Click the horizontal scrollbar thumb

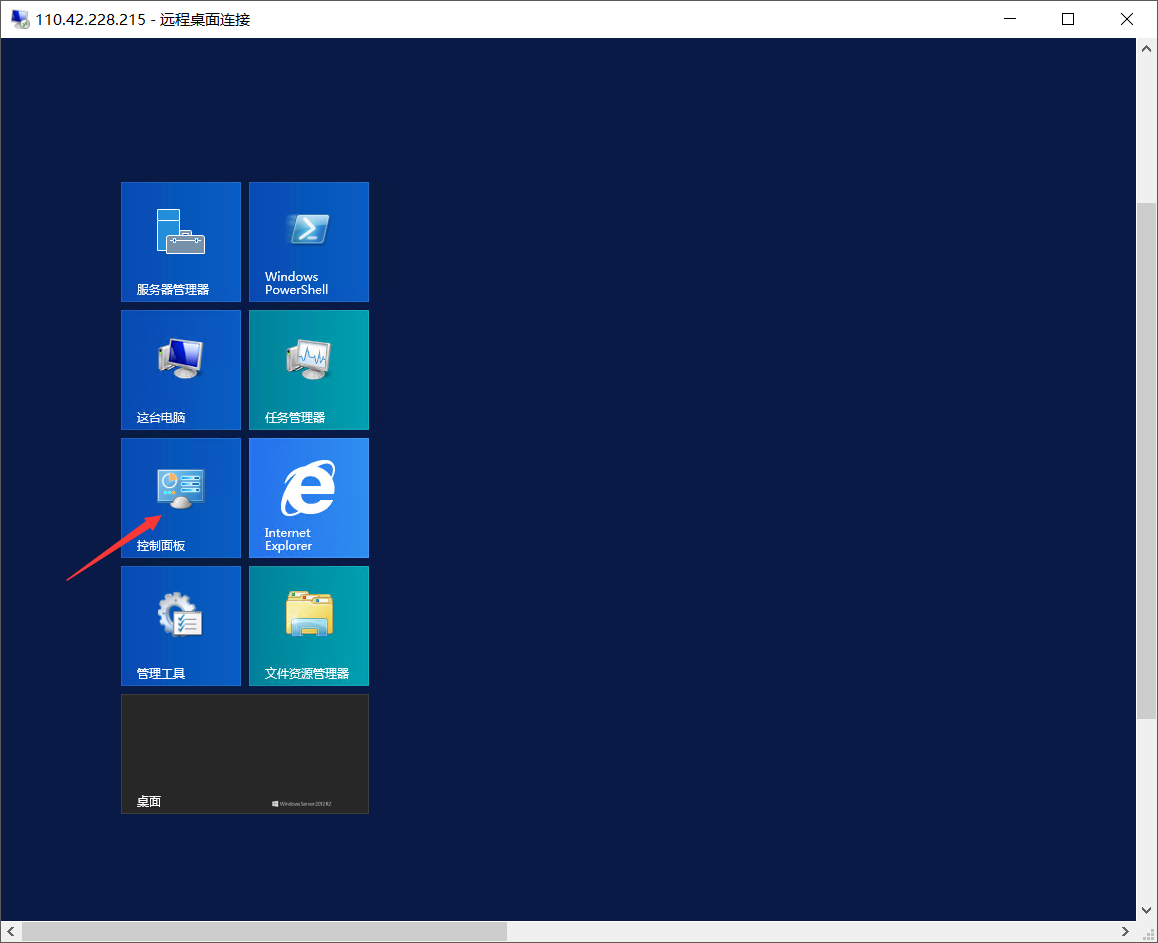tap(264, 932)
